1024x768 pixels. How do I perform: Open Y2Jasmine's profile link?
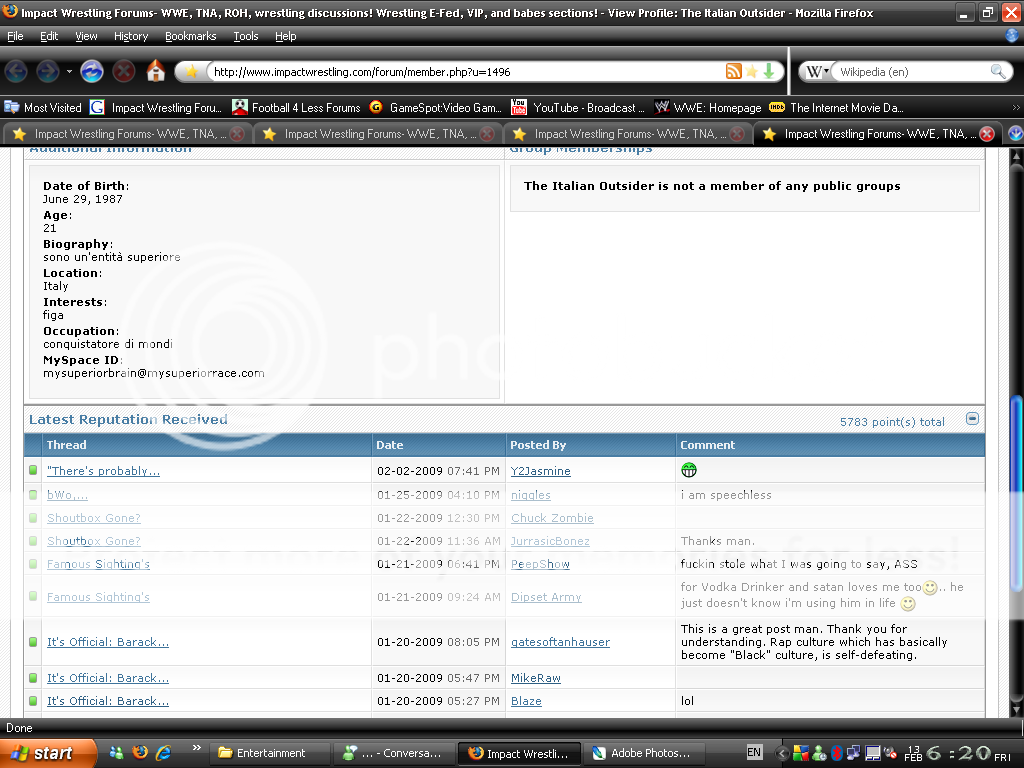point(540,471)
